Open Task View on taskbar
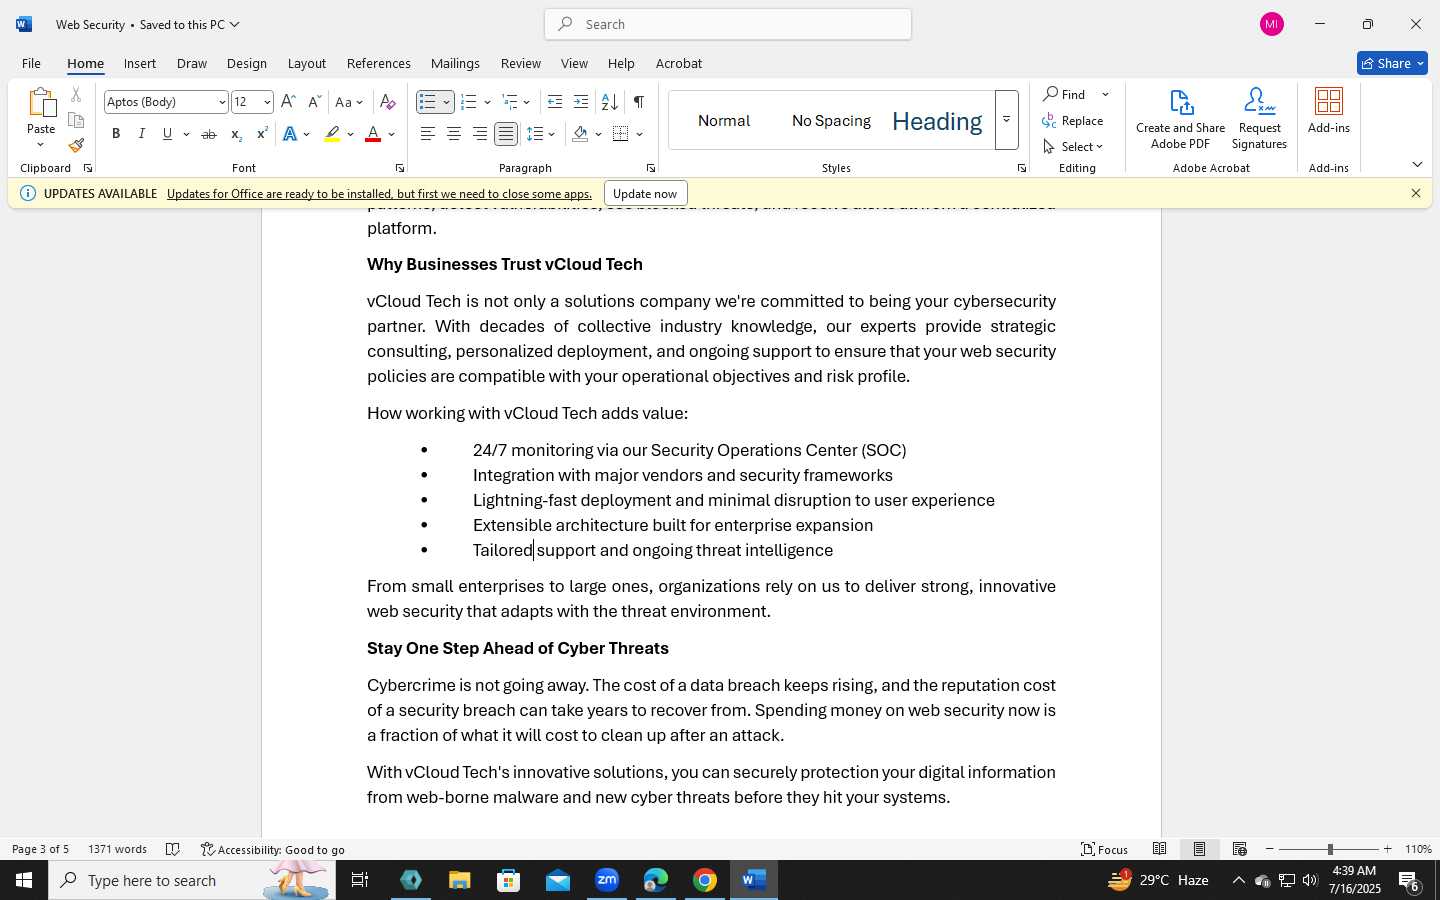This screenshot has height=900, width=1440. pos(360,880)
